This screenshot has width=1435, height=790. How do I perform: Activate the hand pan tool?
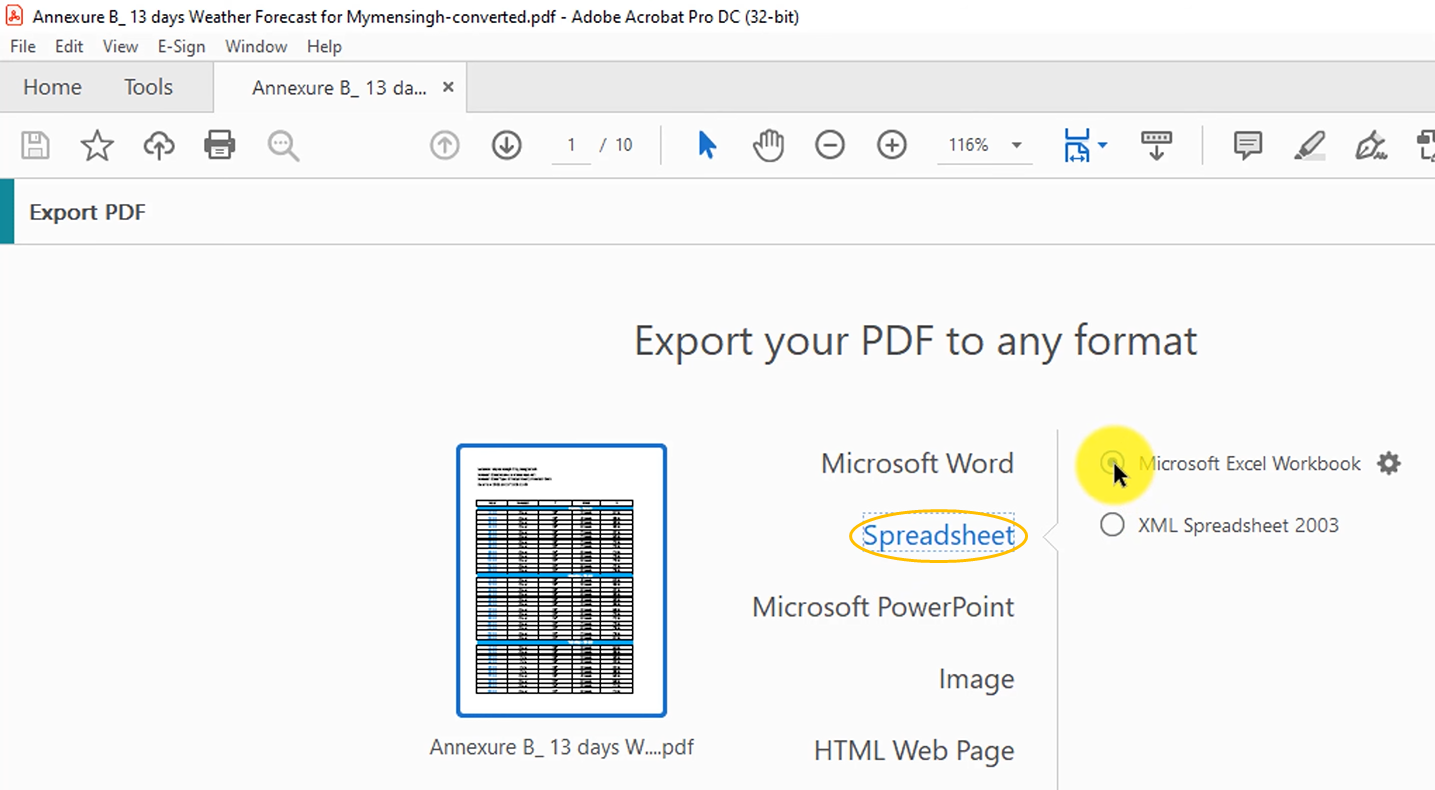[x=768, y=145]
